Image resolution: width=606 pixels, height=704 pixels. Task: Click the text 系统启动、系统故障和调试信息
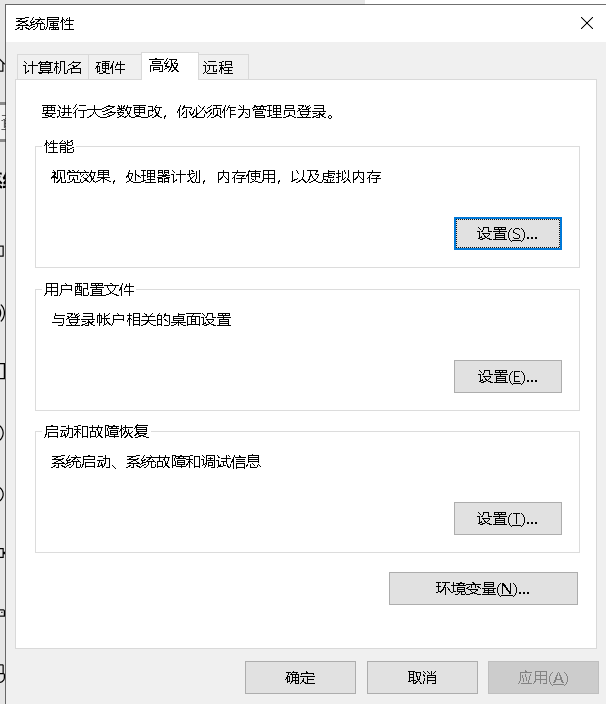pos(156,462)
